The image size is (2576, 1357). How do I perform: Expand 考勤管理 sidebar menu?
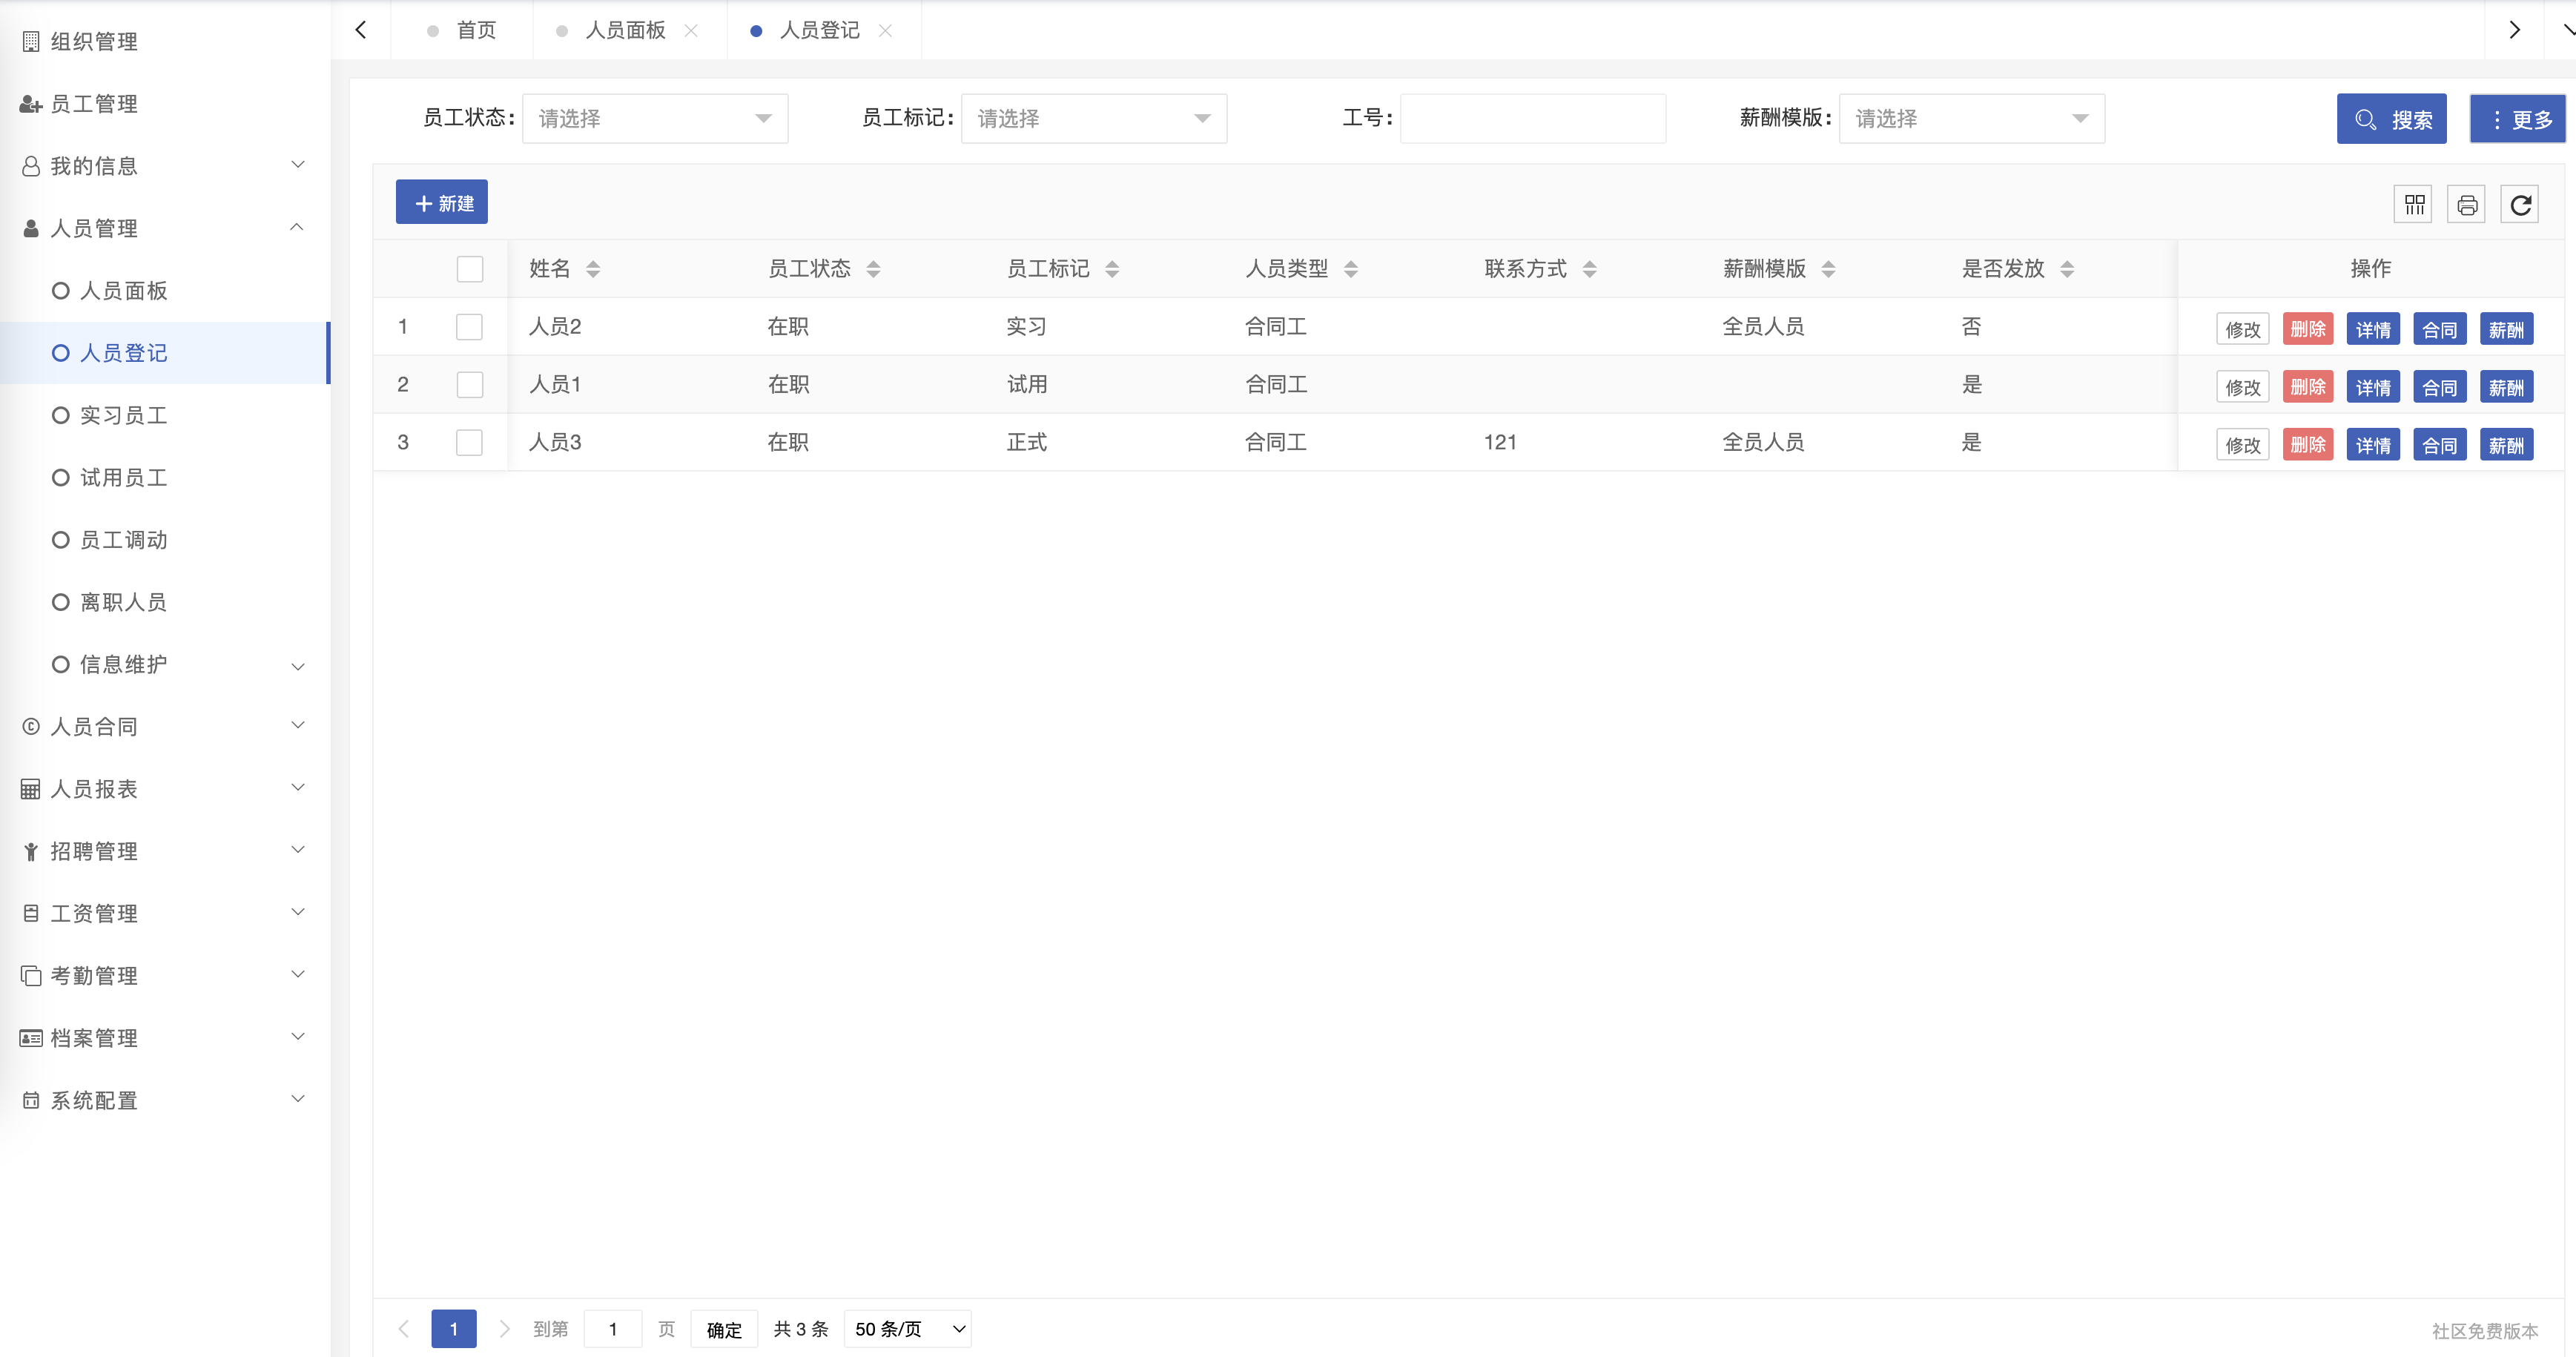[165, 975]
